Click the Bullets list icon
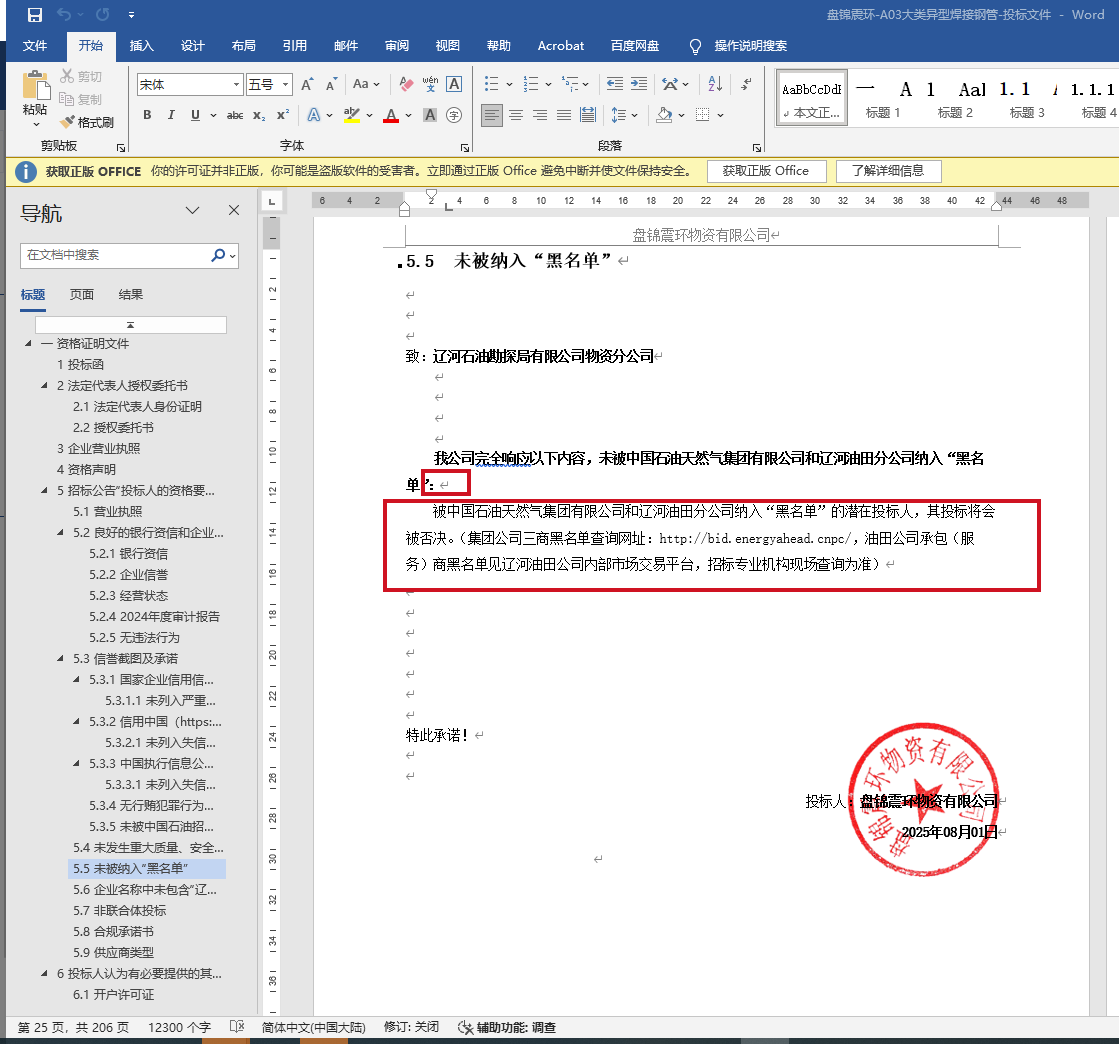The height and width of the screenshot is (1044, 1119). coord(492,84)
